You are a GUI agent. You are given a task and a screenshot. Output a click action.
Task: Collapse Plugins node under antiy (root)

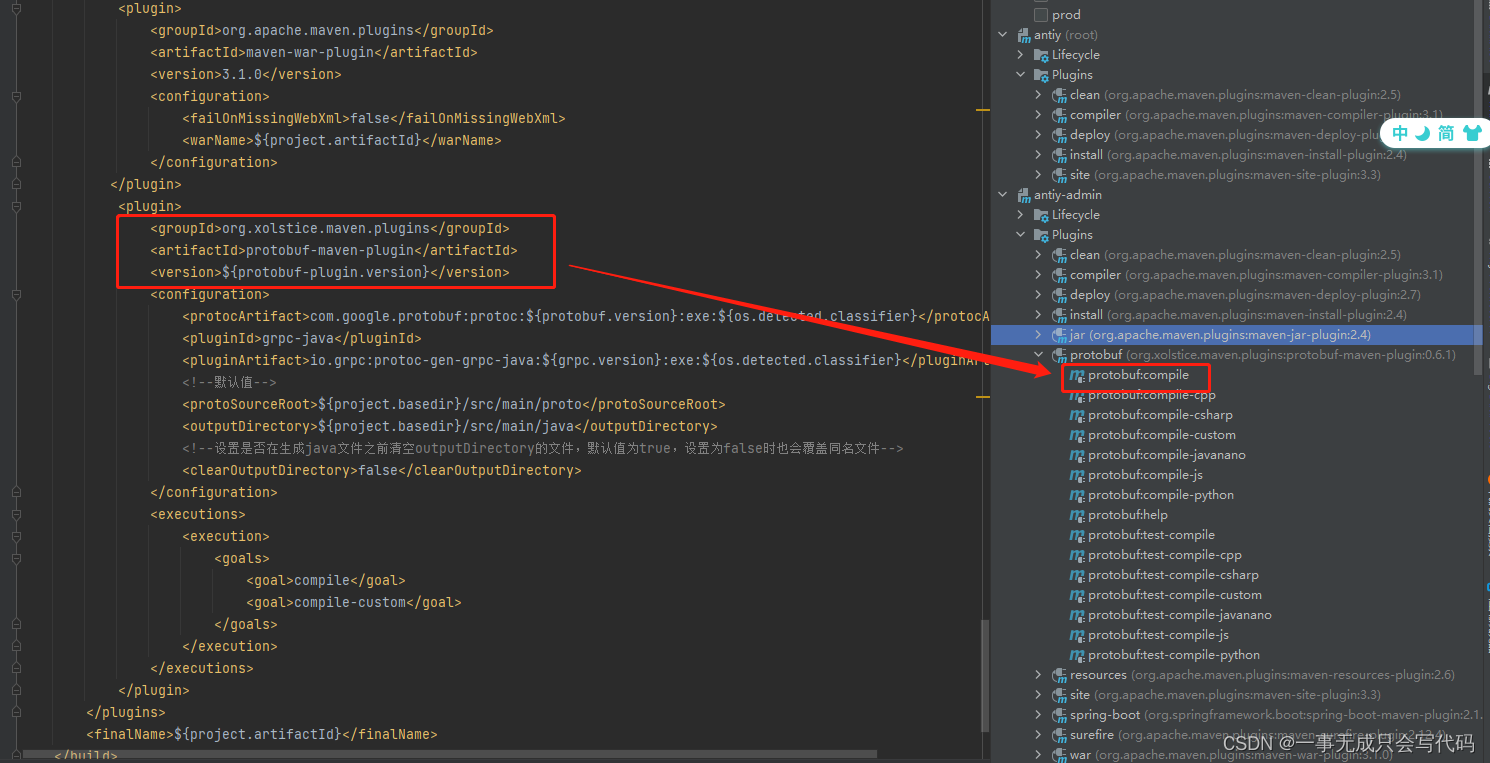pyautogui.click(x=1021, y=75)
